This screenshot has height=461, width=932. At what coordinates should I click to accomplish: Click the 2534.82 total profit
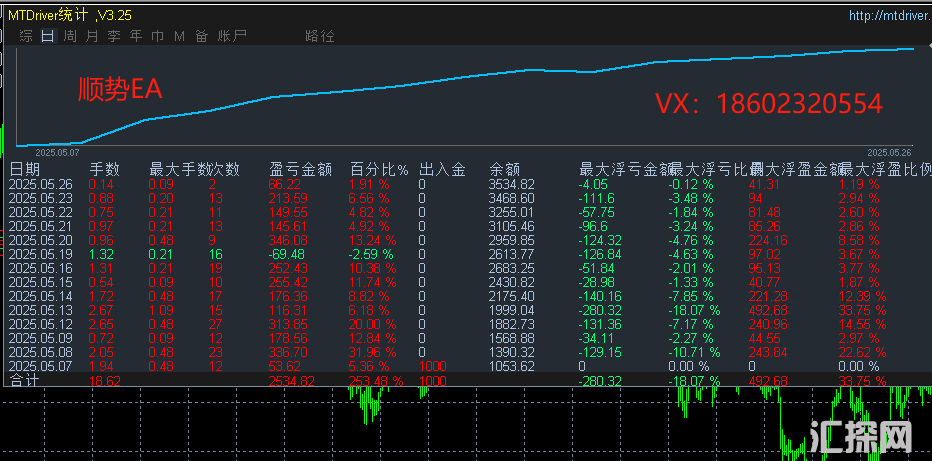click(x=292, y=381)
